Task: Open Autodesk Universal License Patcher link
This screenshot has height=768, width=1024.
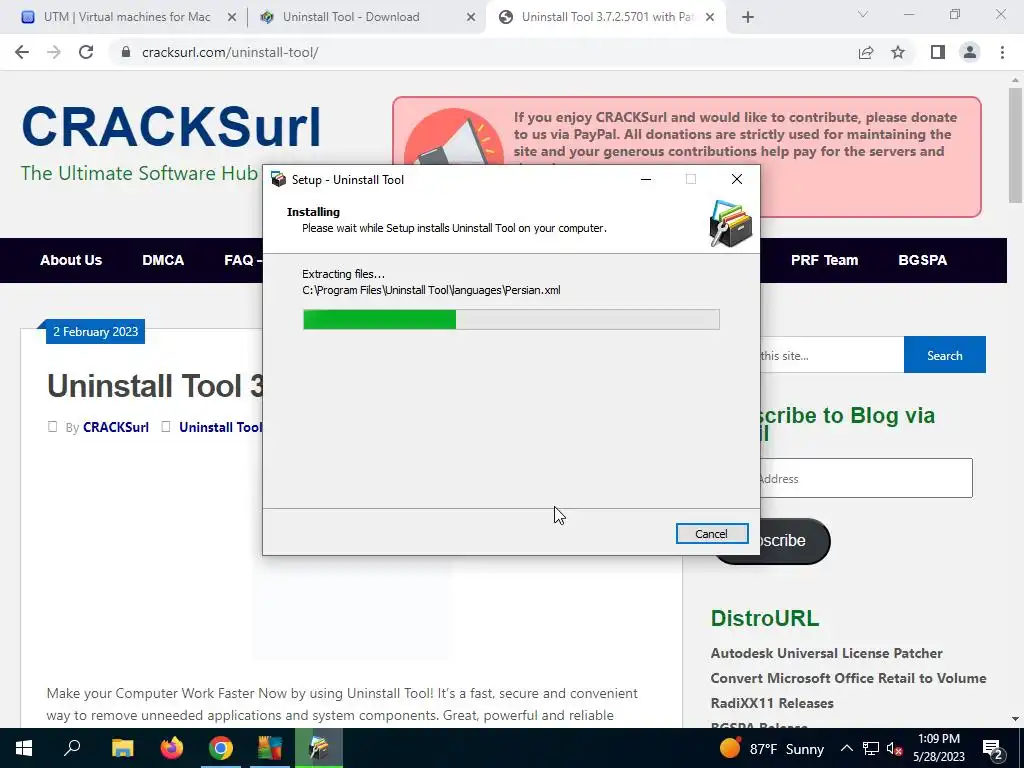Action: [826, 653]
